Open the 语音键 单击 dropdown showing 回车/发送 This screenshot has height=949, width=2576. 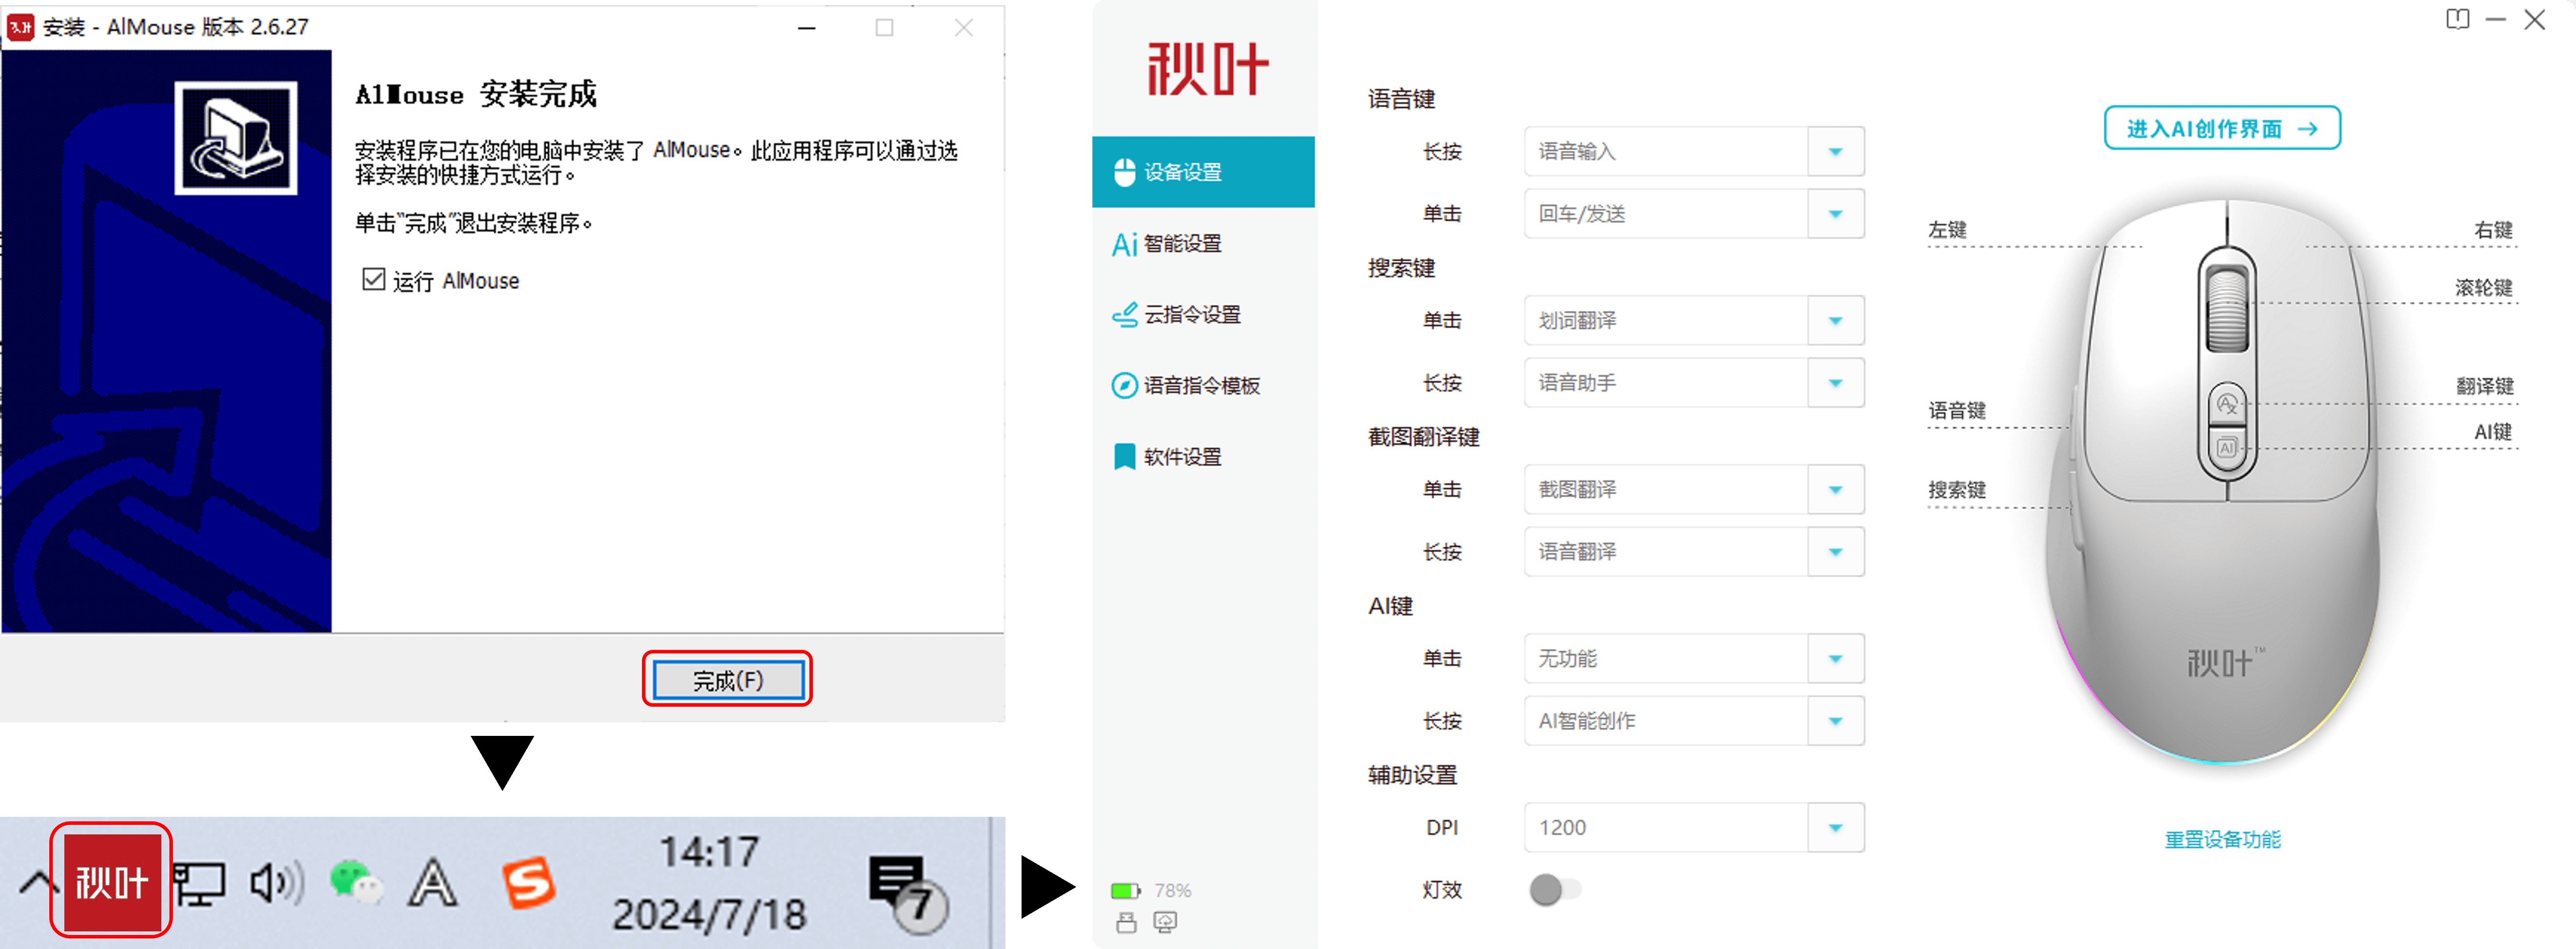point(1694,213)
